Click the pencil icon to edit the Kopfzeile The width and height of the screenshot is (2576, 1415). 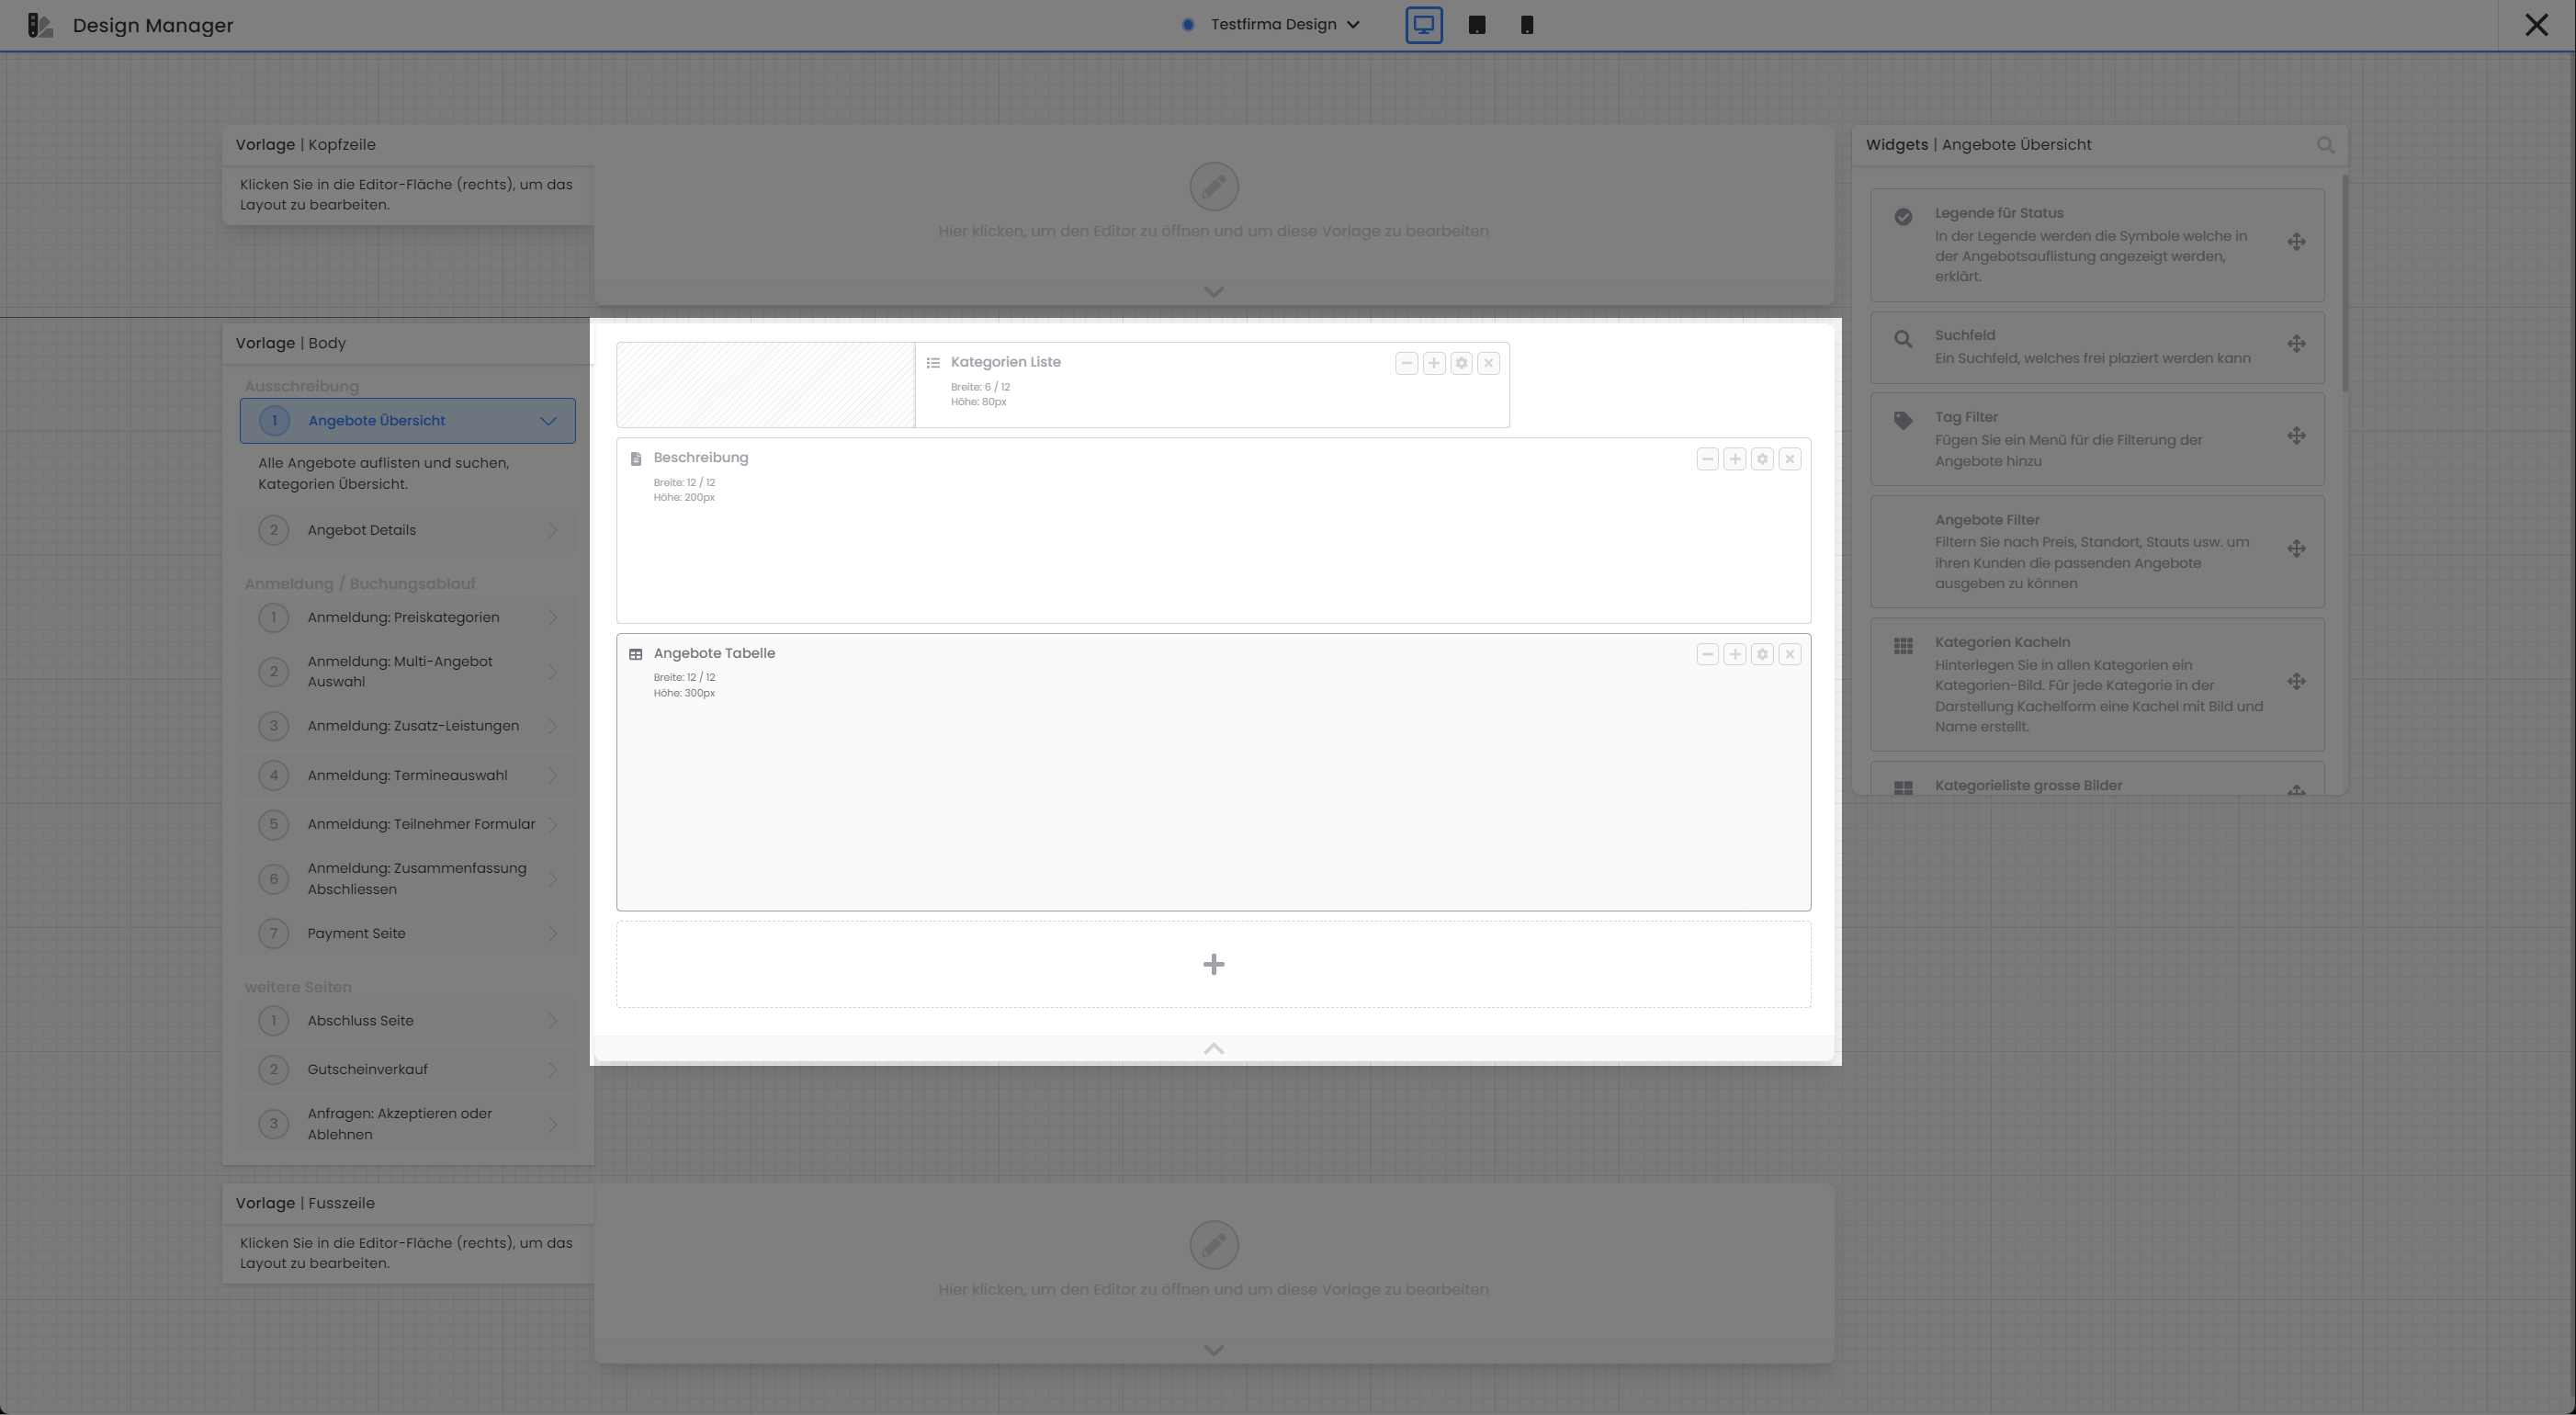click(1214, 186)
